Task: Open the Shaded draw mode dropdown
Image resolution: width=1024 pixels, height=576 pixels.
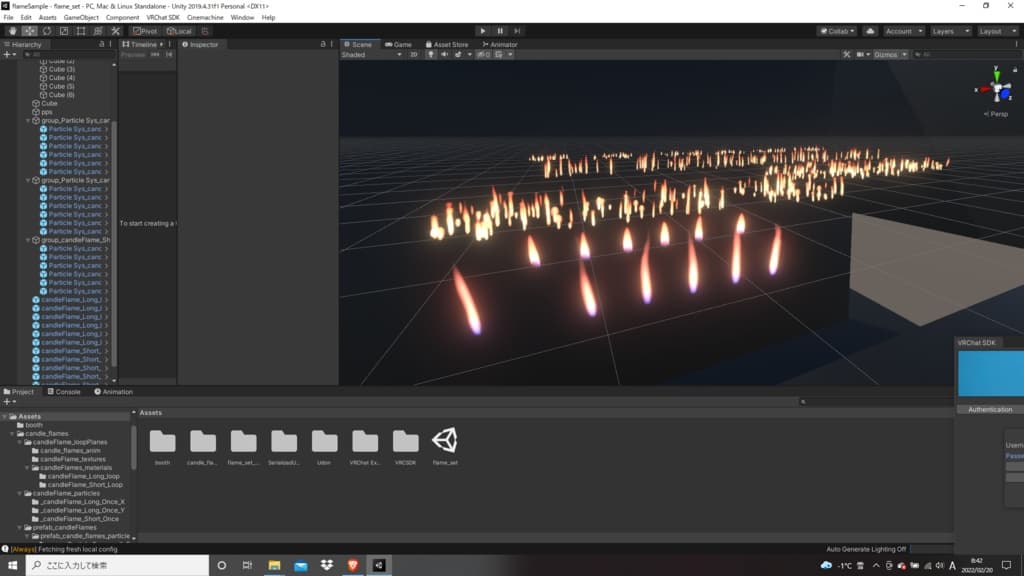Action: coord(372,55)
